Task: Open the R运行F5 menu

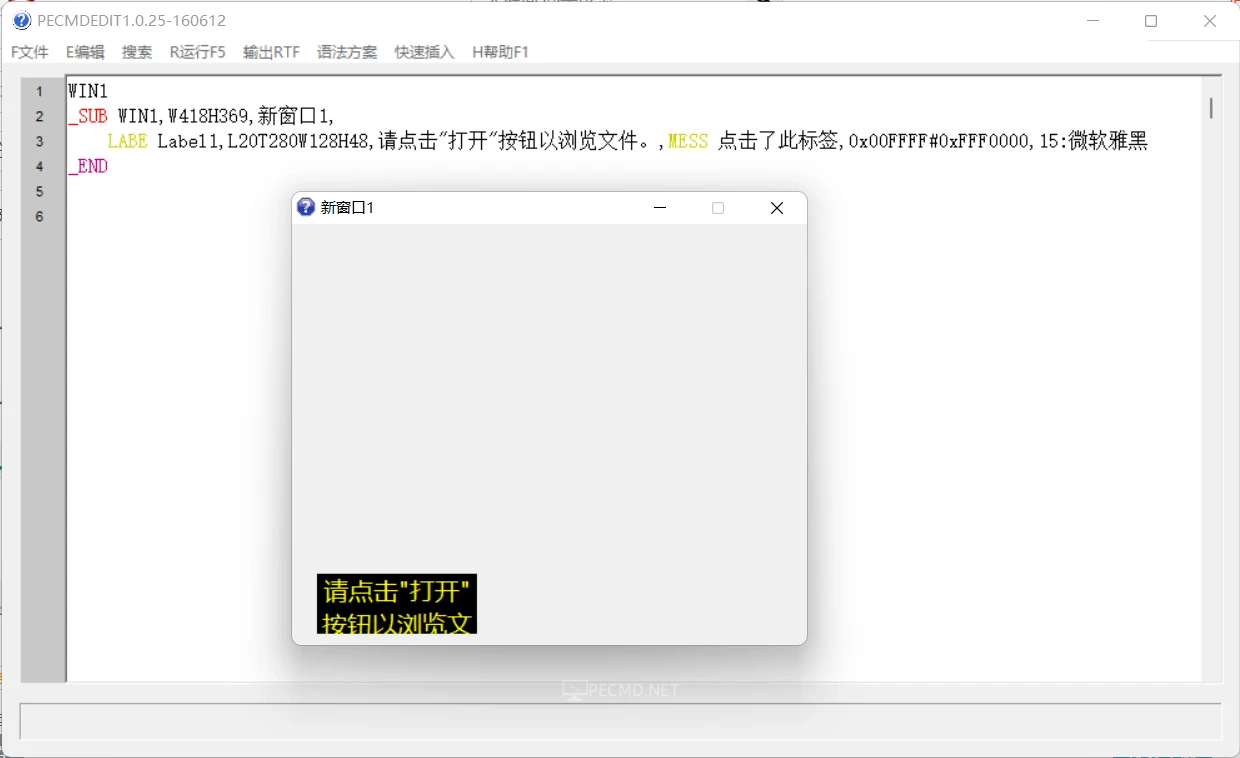Action: click(x=197, y=52)
